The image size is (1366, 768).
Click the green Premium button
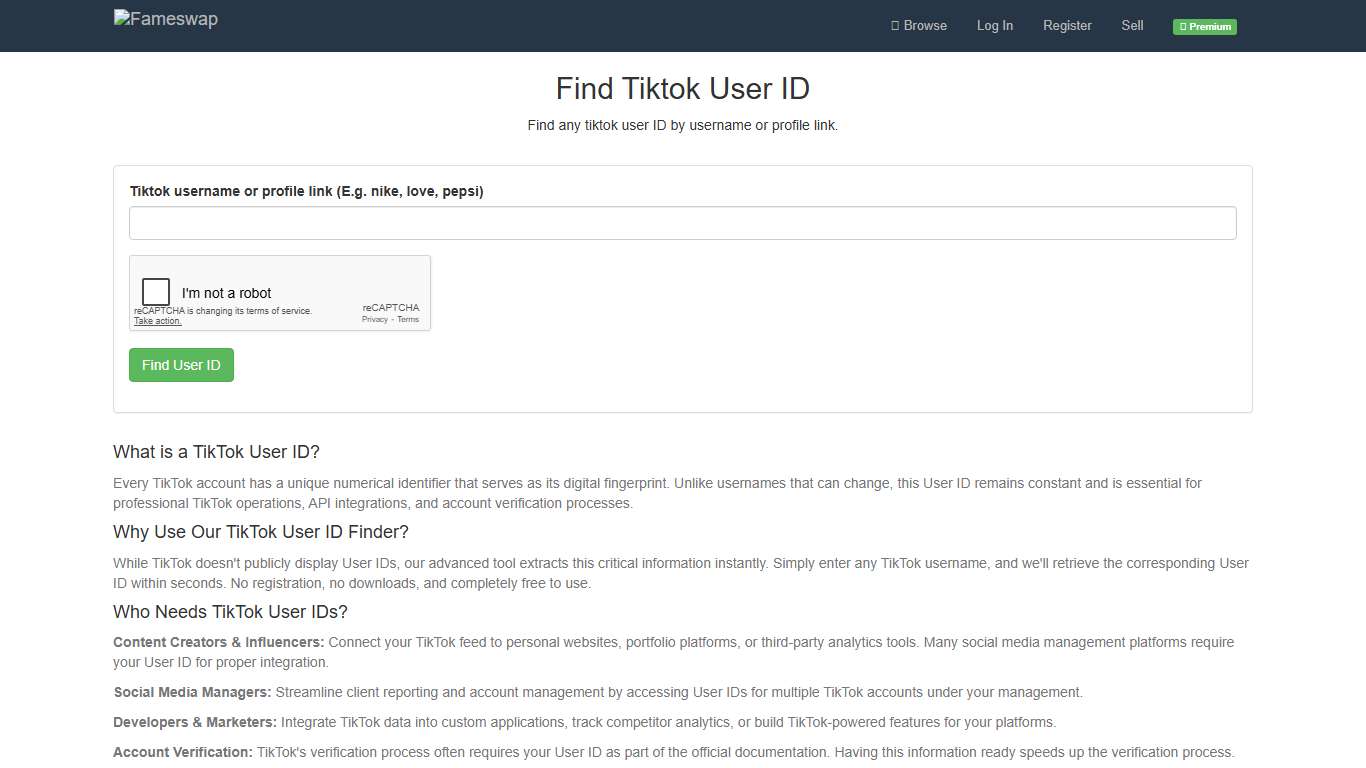[1204, 26]
